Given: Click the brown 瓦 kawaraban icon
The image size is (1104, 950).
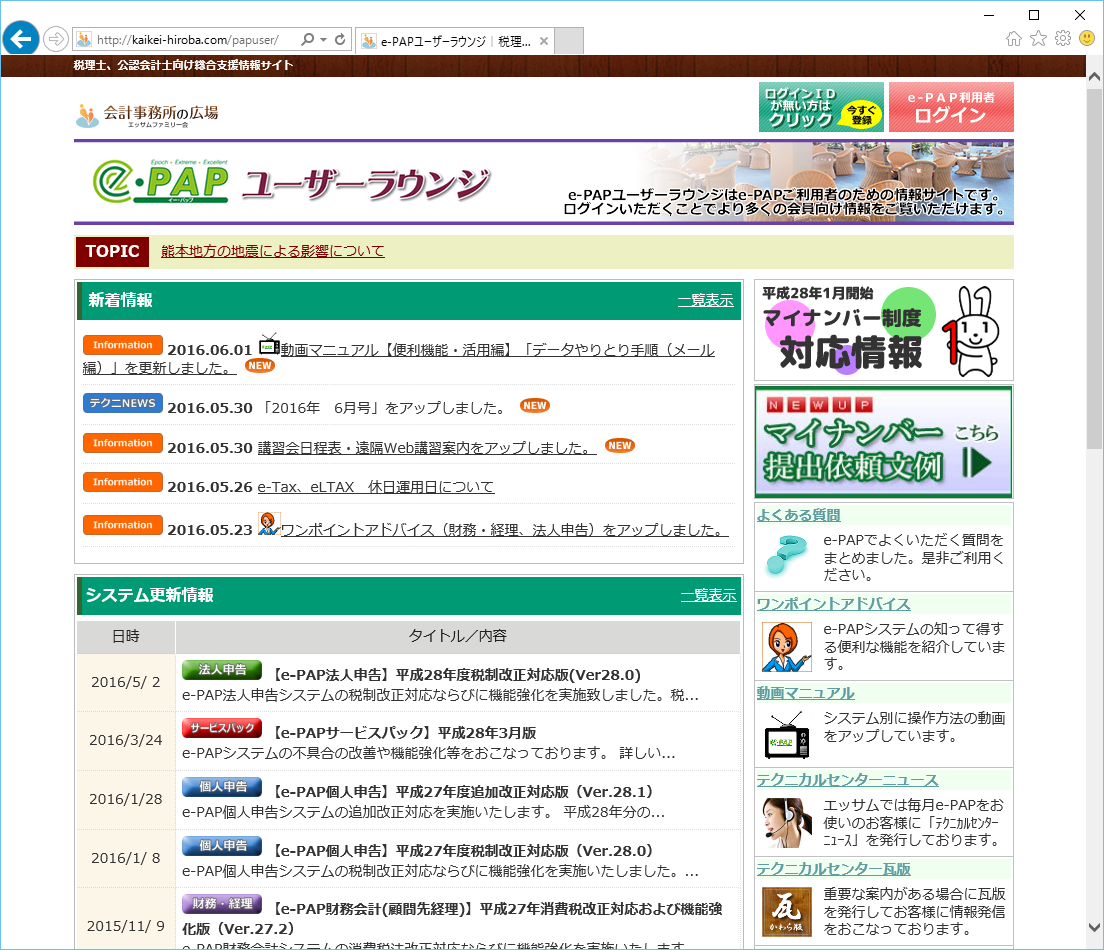Looking at the screenshot, I should click(x=787, y=912).
